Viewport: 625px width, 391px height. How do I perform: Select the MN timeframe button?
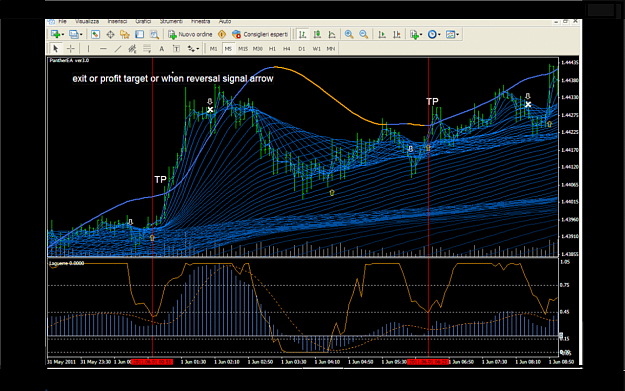(331, 49)
